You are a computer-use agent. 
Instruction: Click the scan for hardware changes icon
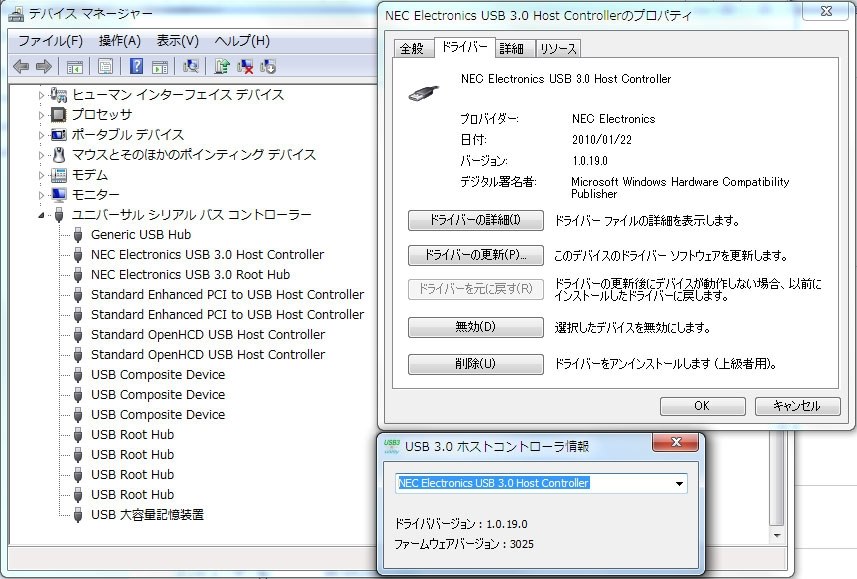(x=190, y=67)
